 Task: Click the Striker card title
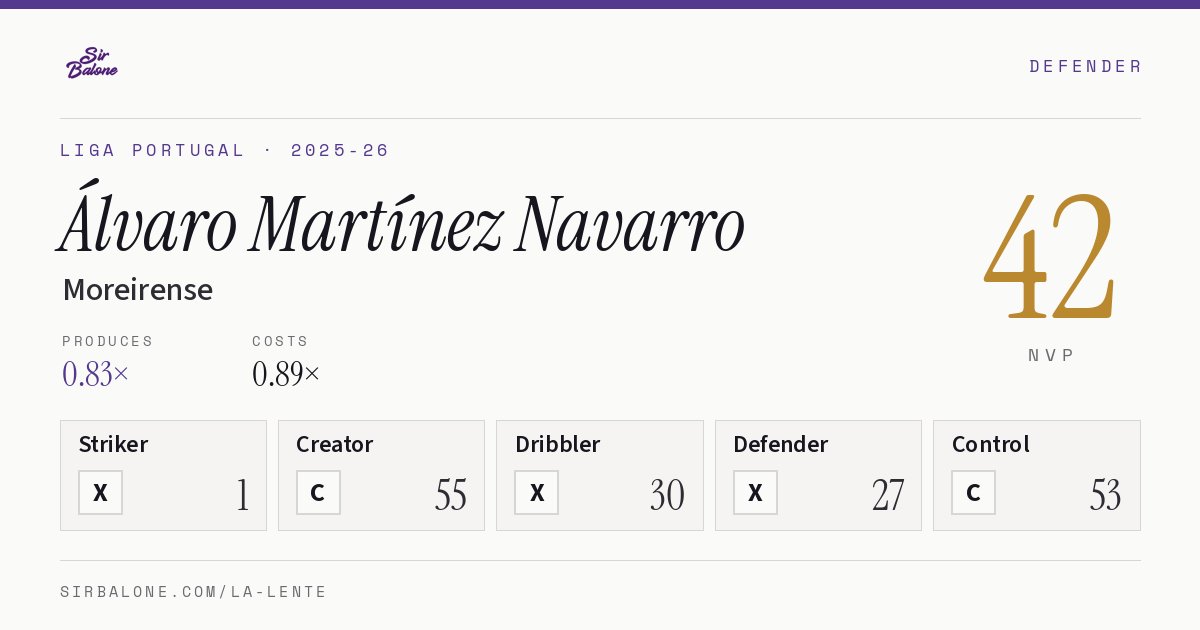point(113,444)
